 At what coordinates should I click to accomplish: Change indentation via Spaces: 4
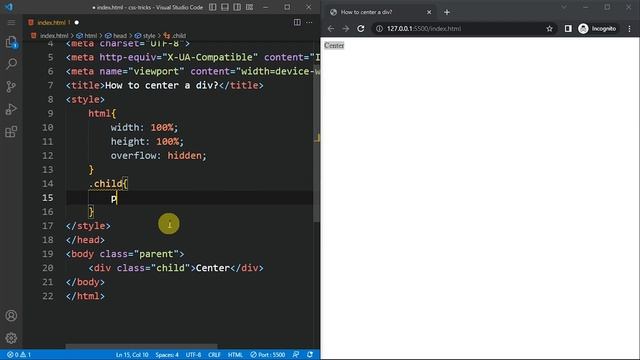167,355
